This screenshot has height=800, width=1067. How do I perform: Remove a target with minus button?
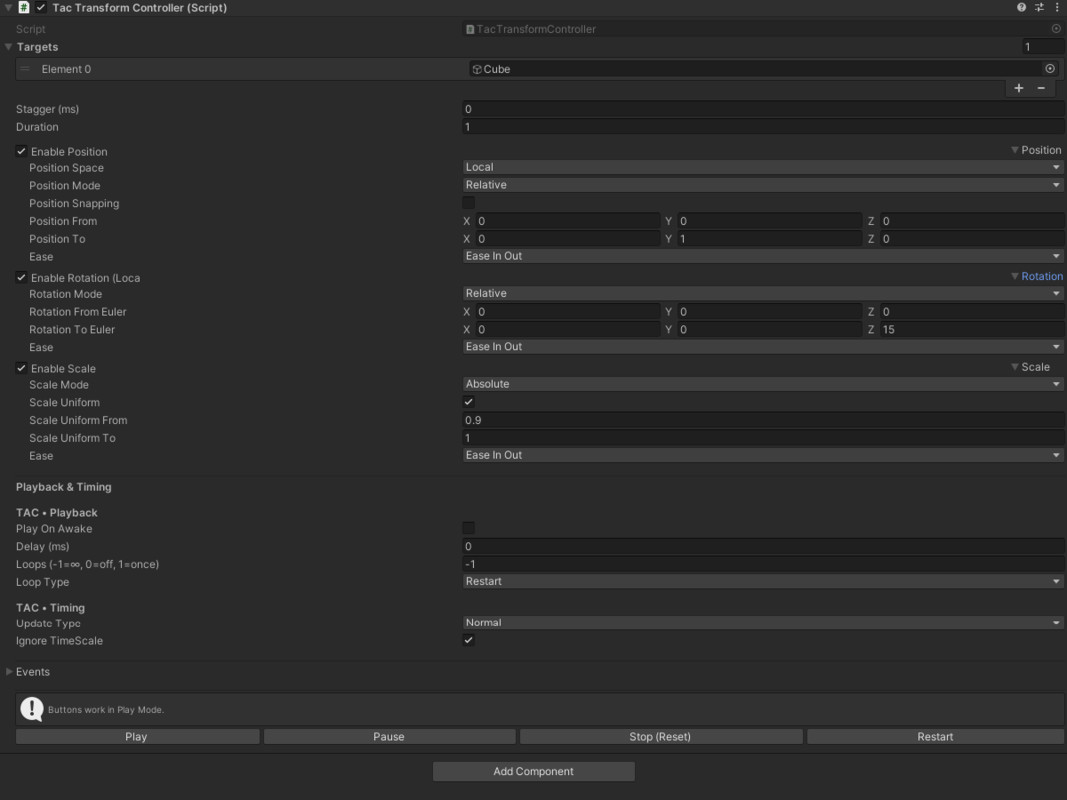[1040, 87]
